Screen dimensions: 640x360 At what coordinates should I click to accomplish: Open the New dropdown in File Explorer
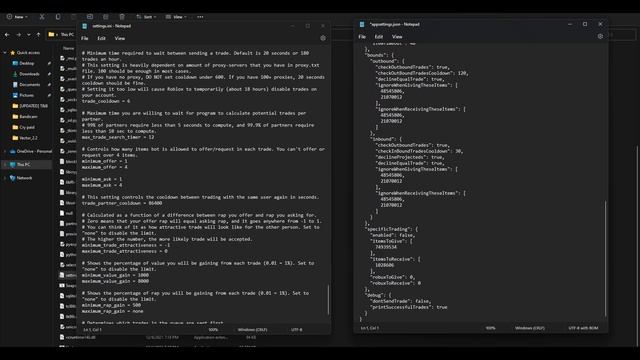pos(17,17)
